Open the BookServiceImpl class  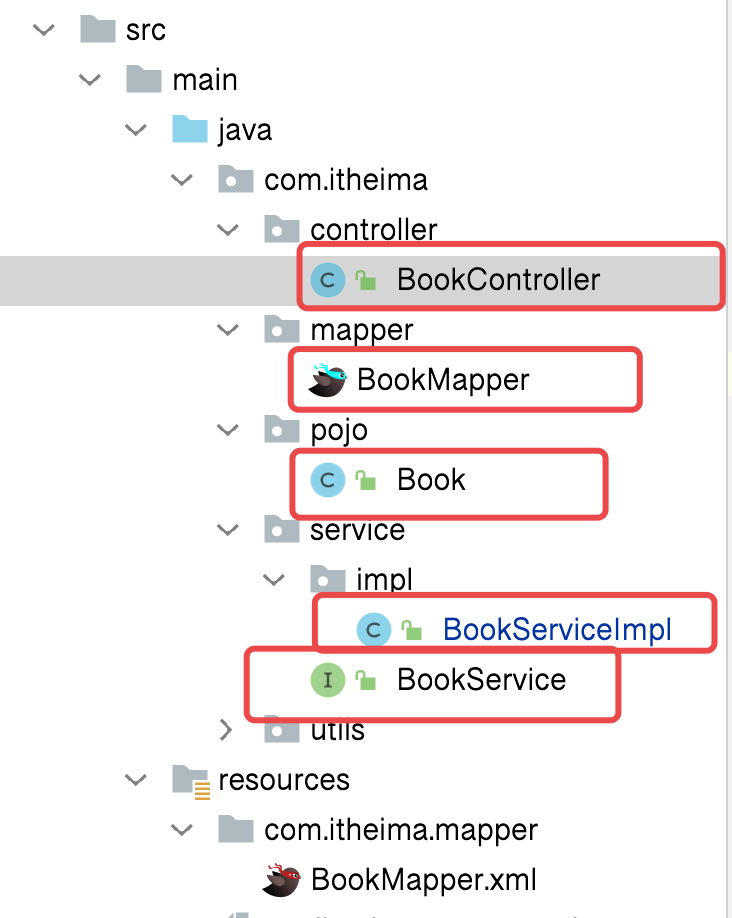click(x=557, y=630)
